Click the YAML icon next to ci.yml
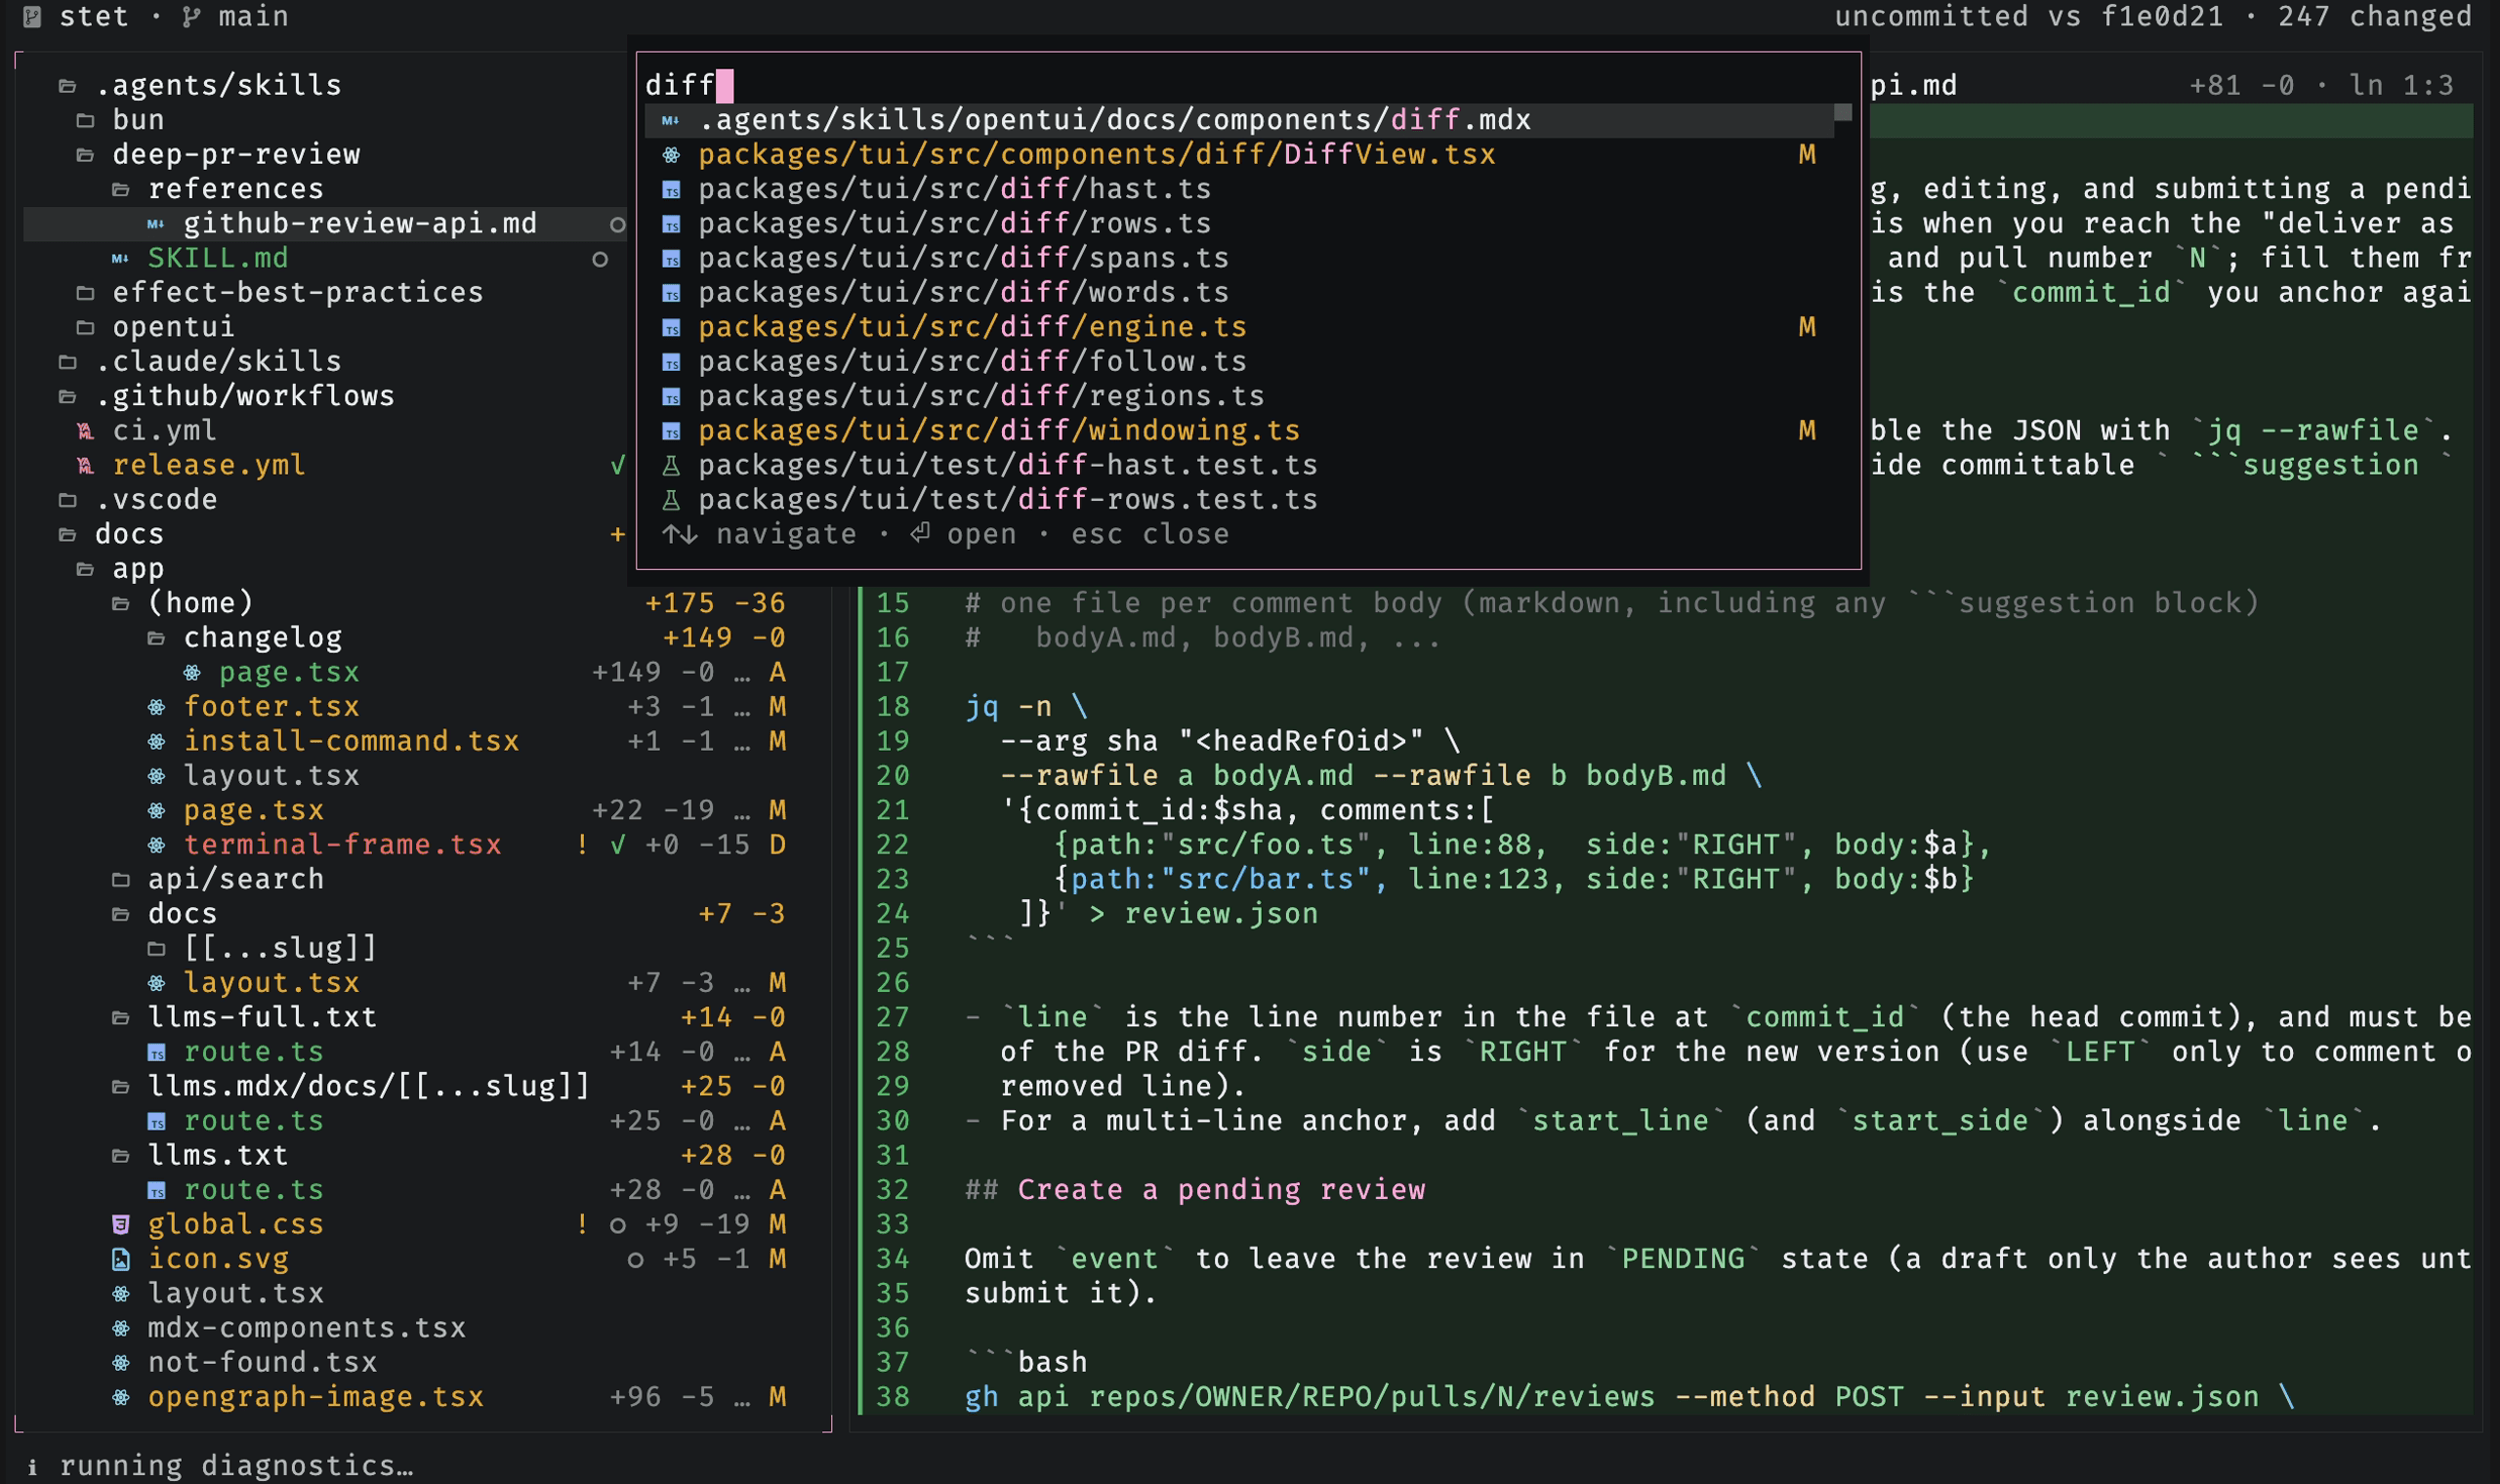Image resolution: width=2500 pixels, height=1484 pixels. pyautogui.click(x=86, y=431)
